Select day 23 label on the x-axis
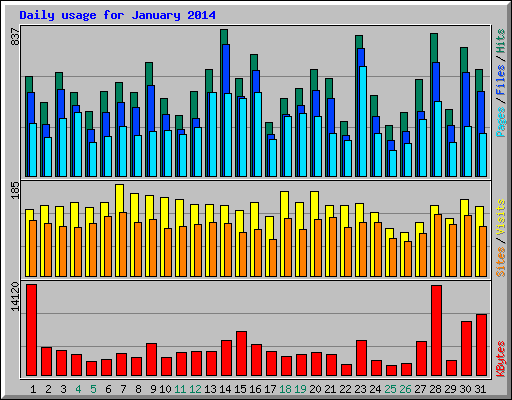Image resolution: width=512 pixels, height=400 pixels. [x=360, y=389]
